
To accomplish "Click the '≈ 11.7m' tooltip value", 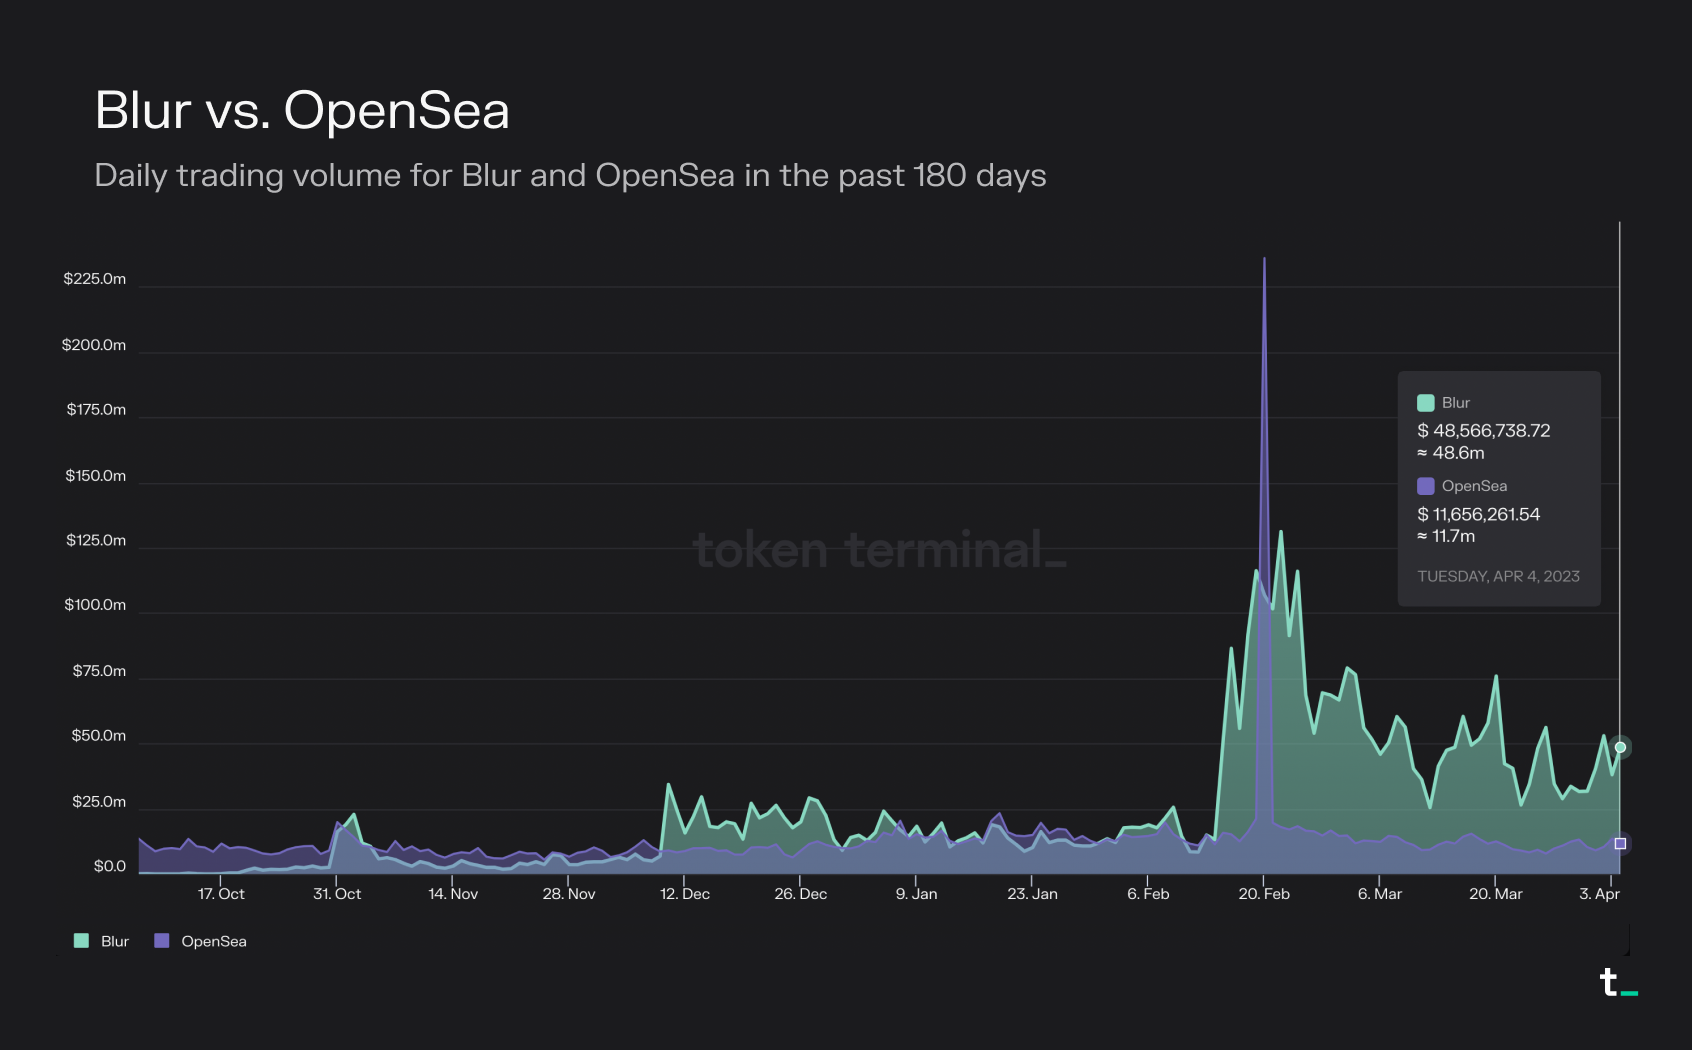I will pyautogui.click(x=1446, y=536).
